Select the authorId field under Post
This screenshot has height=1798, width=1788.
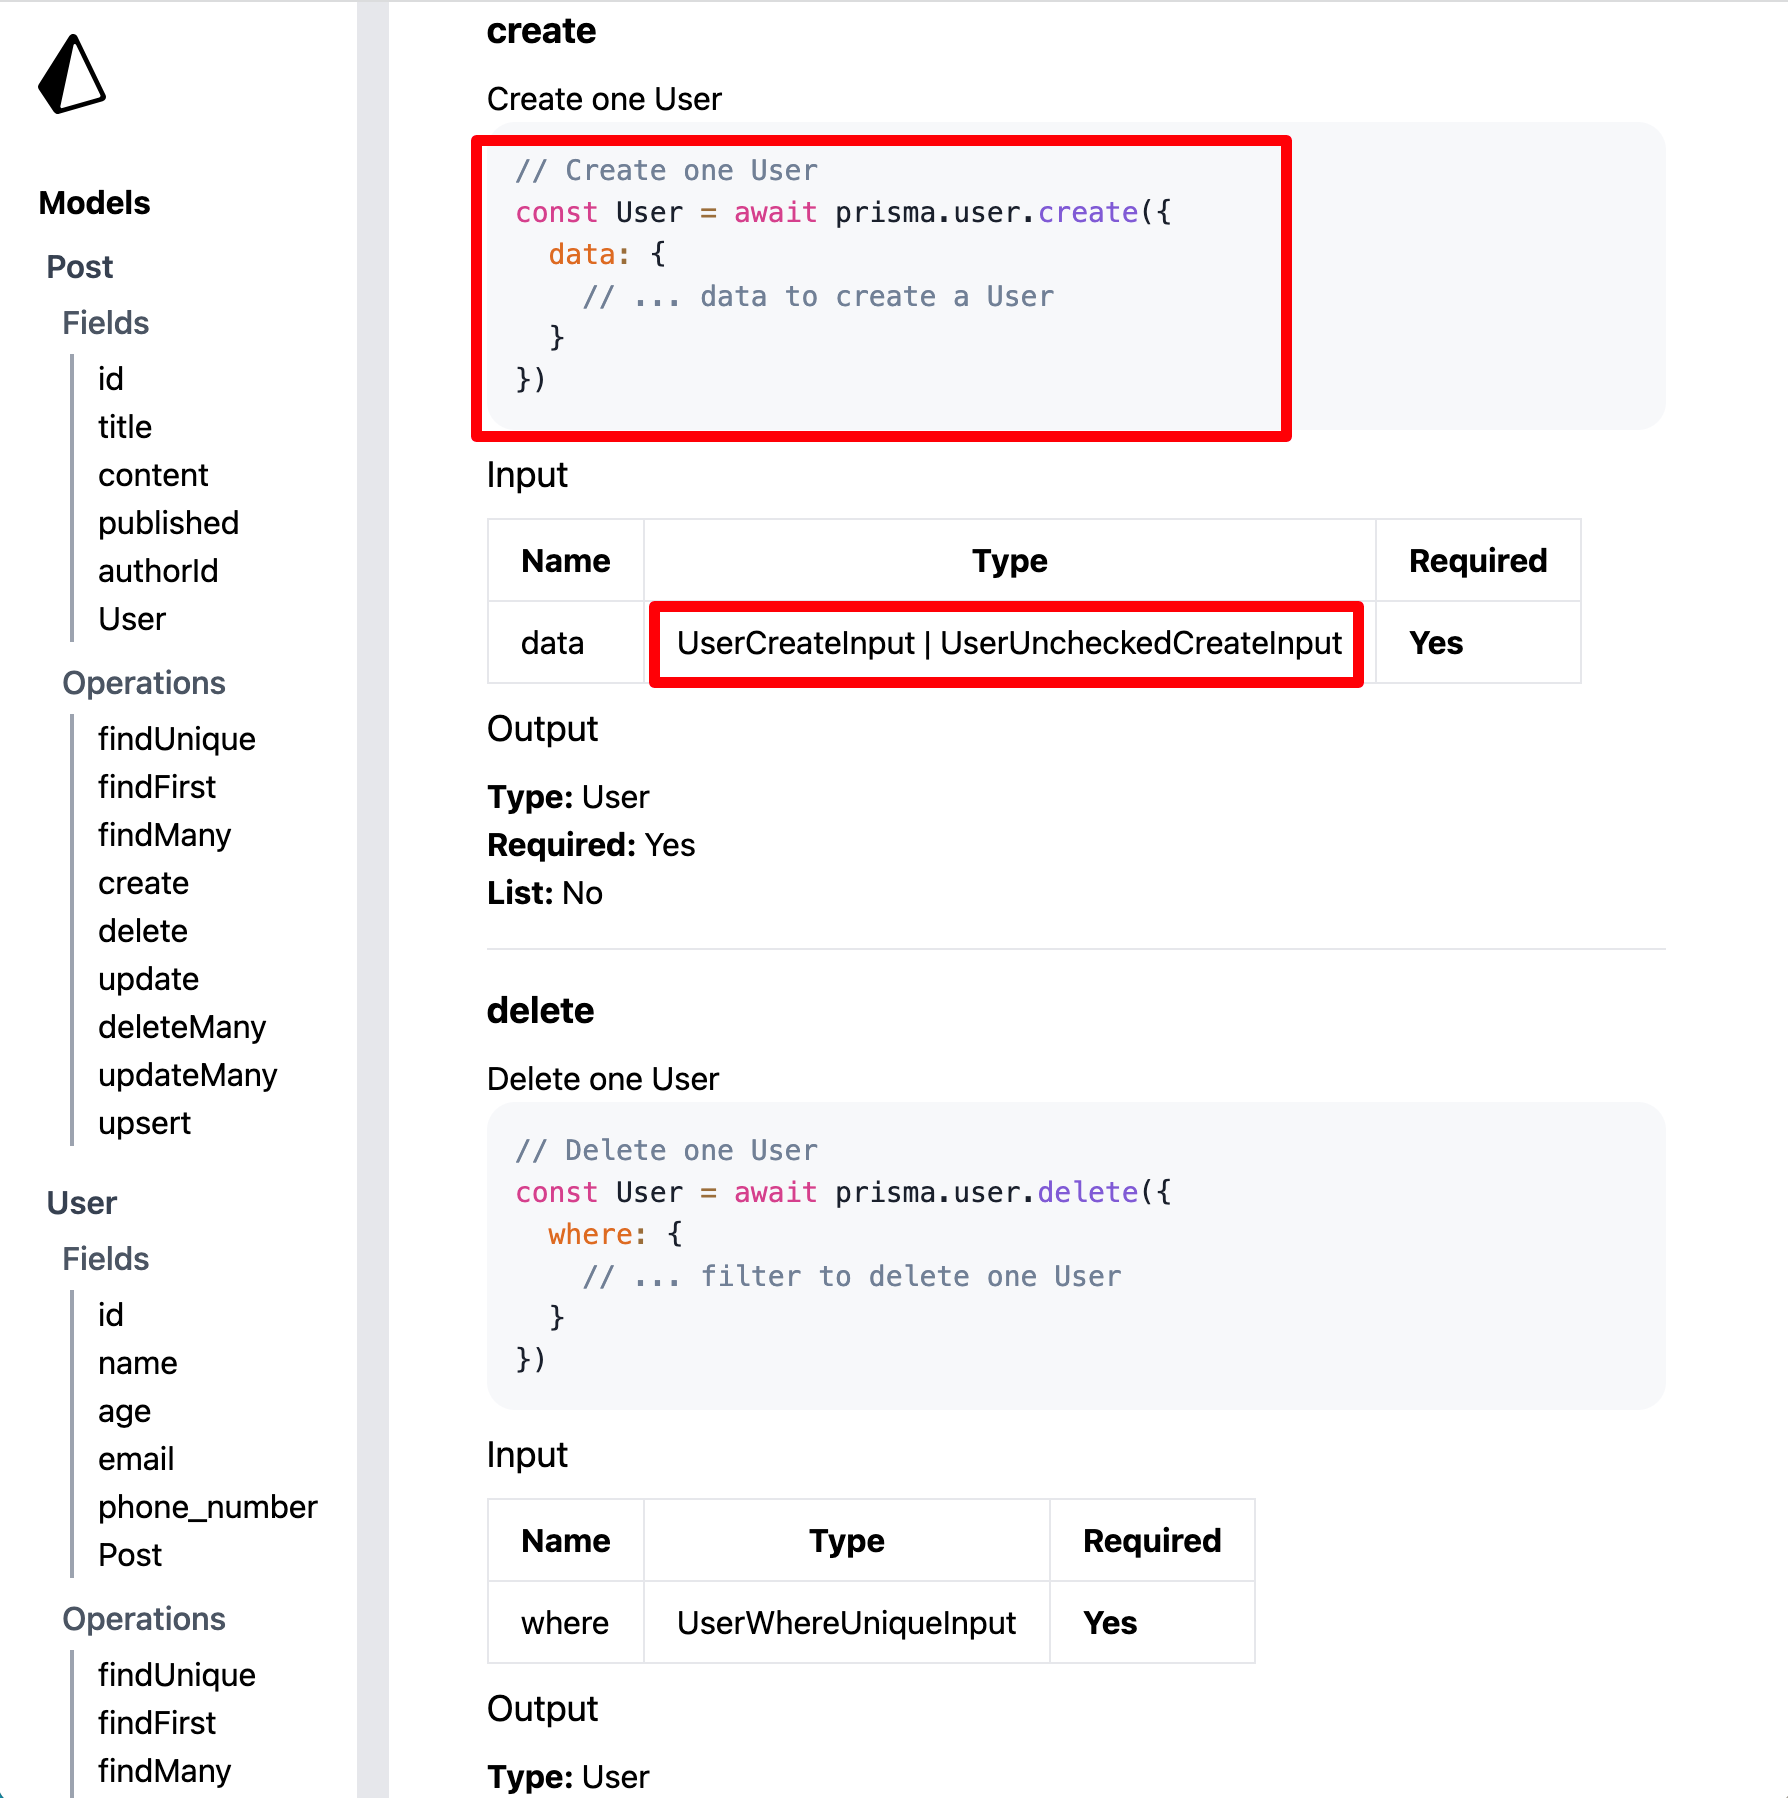tap(158, 571)
